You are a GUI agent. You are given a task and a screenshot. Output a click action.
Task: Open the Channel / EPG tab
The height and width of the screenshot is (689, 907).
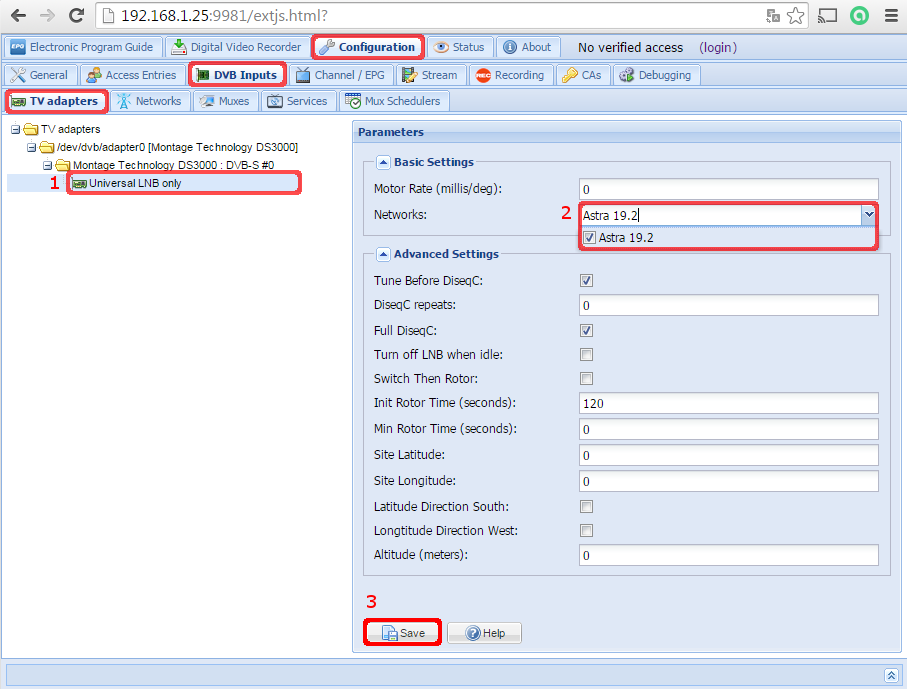pos(341,75)
